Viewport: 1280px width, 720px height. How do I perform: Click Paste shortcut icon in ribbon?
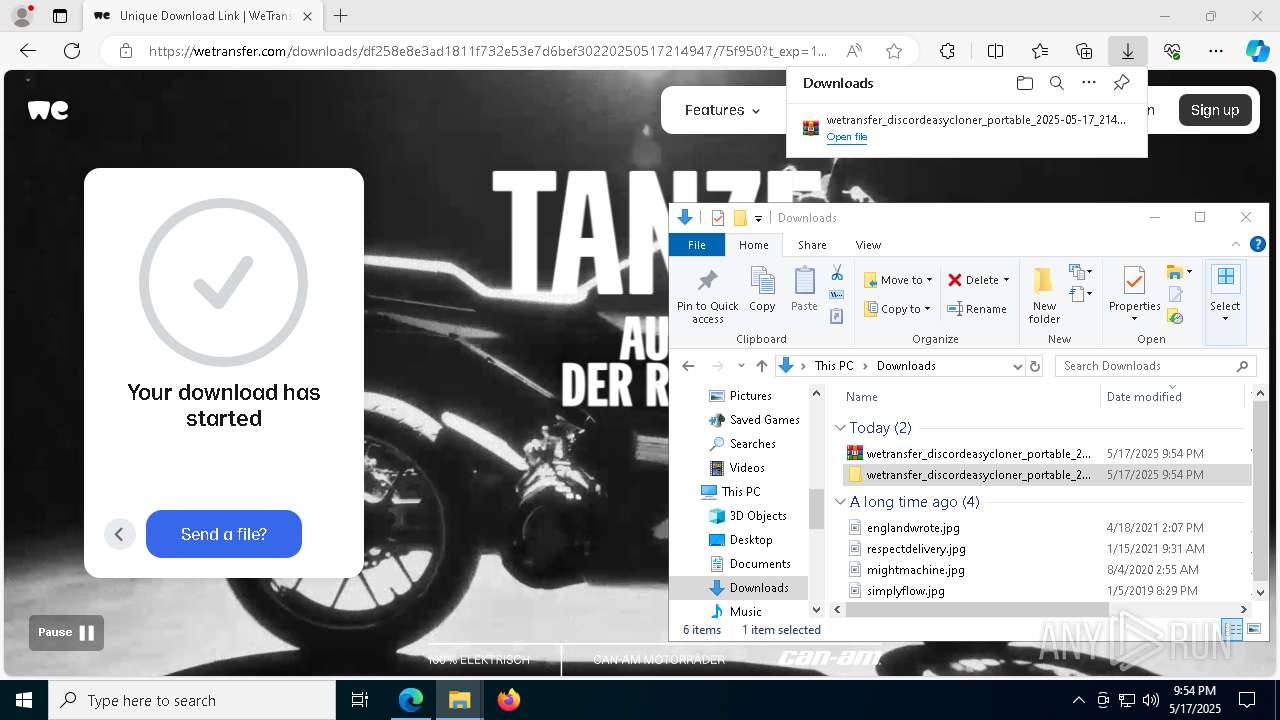pos(837,316)
